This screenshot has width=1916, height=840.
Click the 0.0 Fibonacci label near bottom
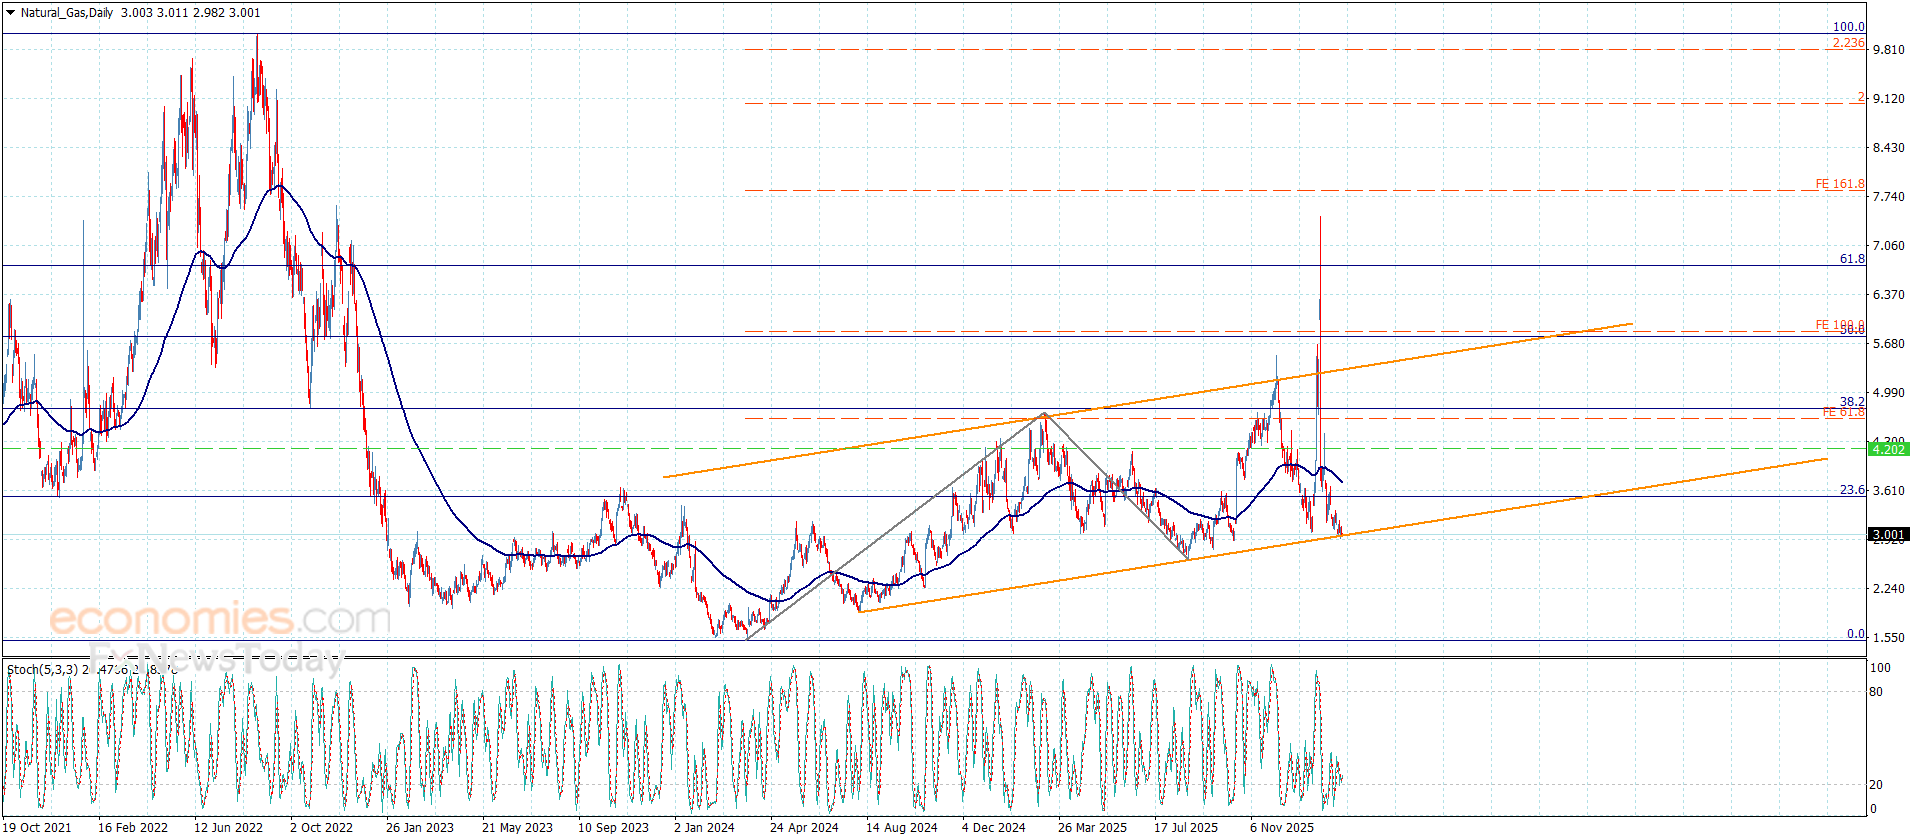1855,634
